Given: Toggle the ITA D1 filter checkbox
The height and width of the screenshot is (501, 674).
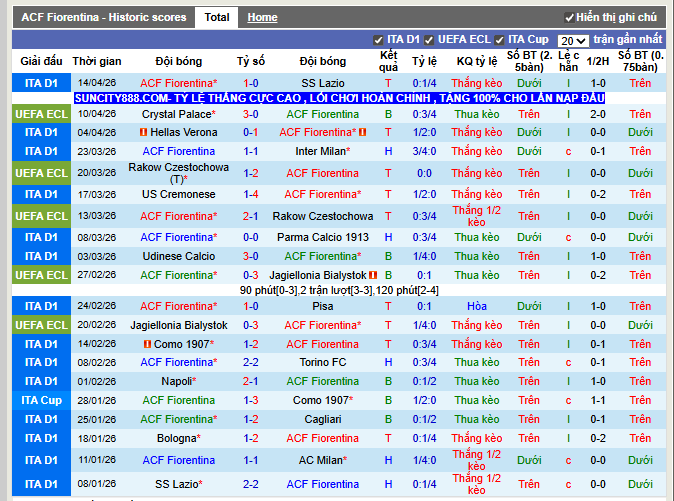Looking at the screenshot, I should (x=379, y=40).
